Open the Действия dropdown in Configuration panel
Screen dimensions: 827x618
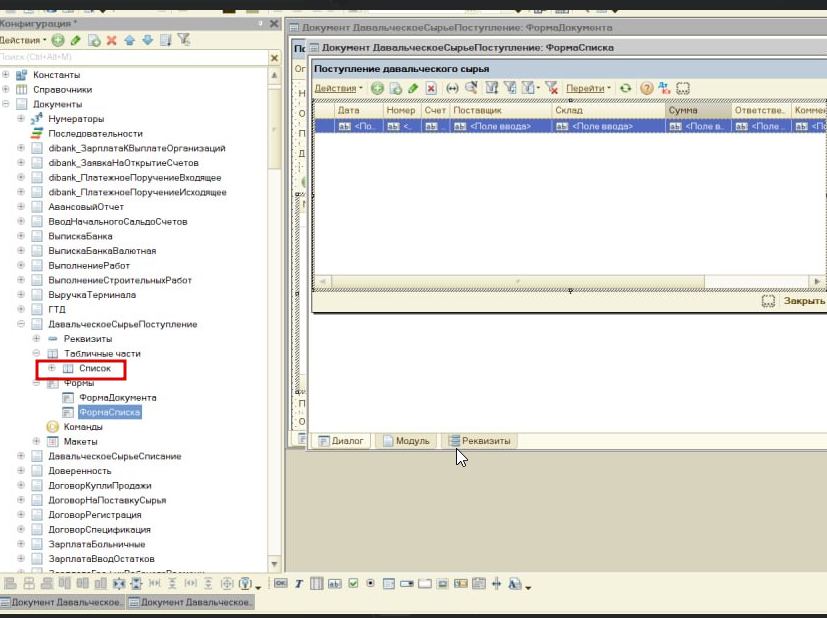[x=23, y=40]
